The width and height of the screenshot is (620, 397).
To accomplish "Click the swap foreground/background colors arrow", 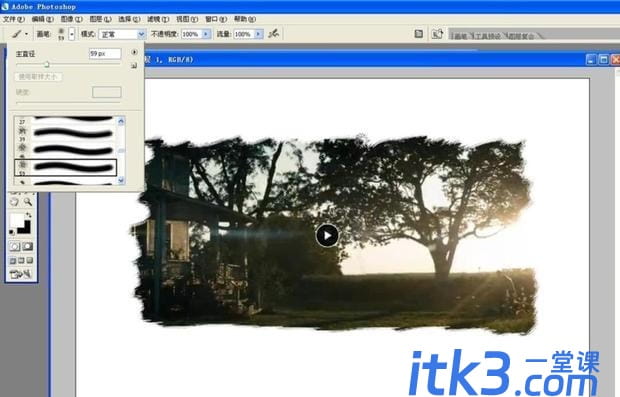I will pyautogui.click(x=28, y=215).
